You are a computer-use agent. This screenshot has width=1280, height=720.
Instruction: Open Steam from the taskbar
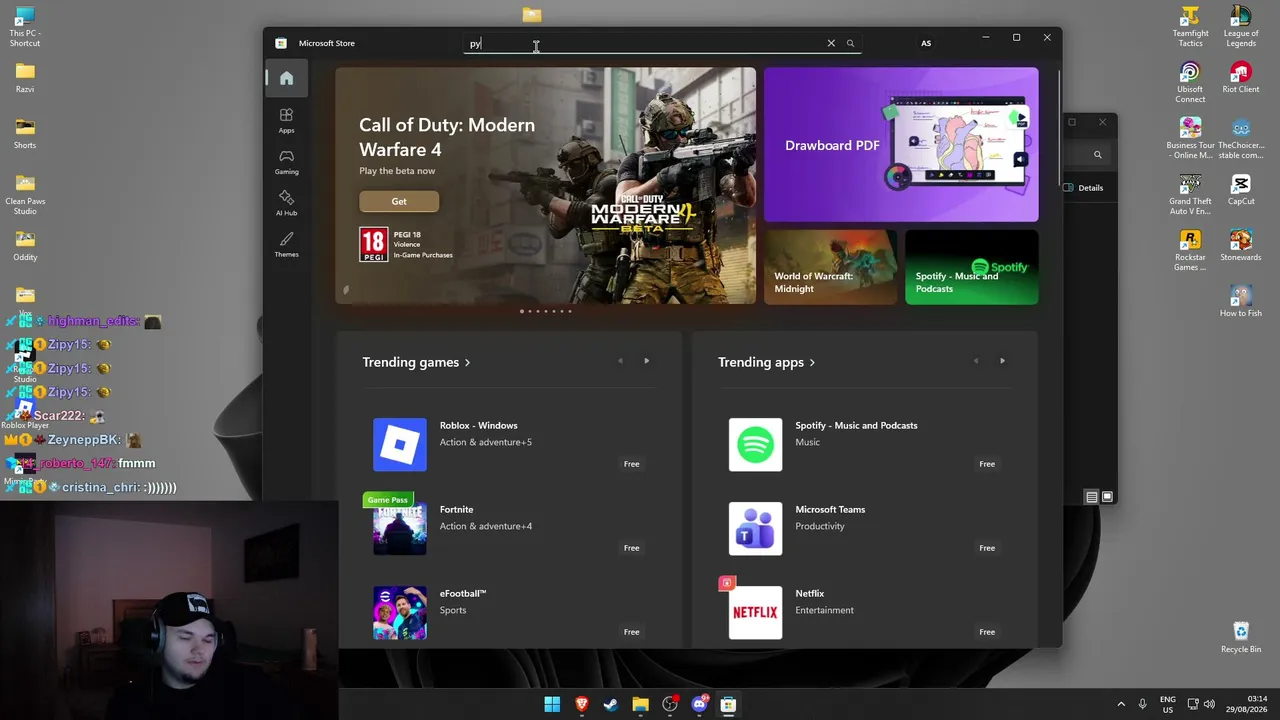click(611, 705)
